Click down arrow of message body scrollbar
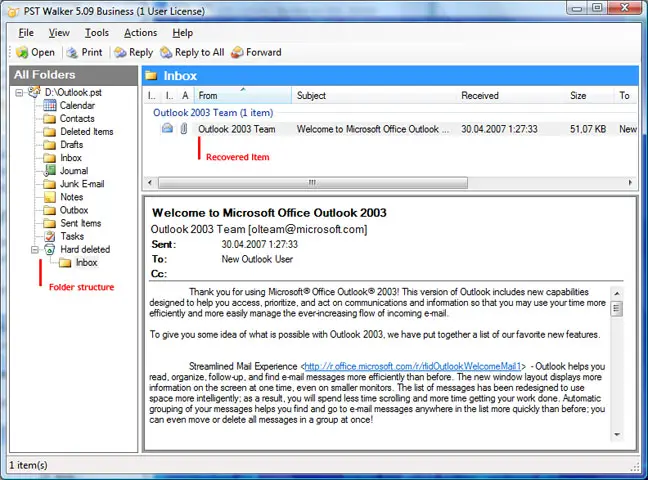Screen dimensions: 648x480 click(x=617, y=435)
